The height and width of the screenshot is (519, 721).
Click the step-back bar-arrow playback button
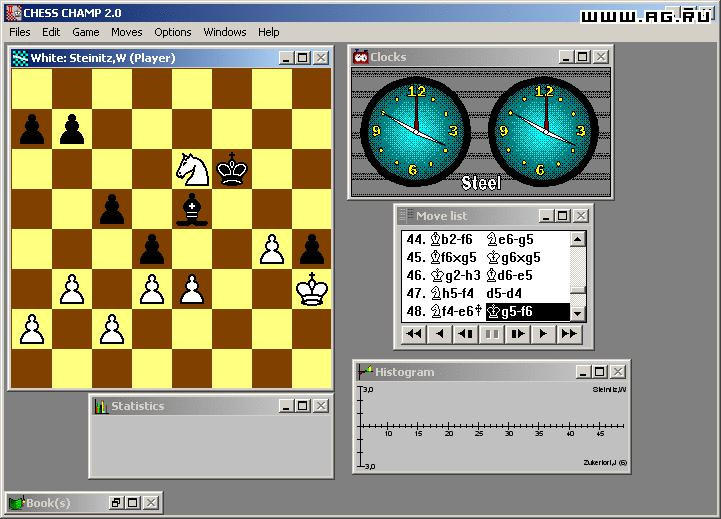pos(465,334)
